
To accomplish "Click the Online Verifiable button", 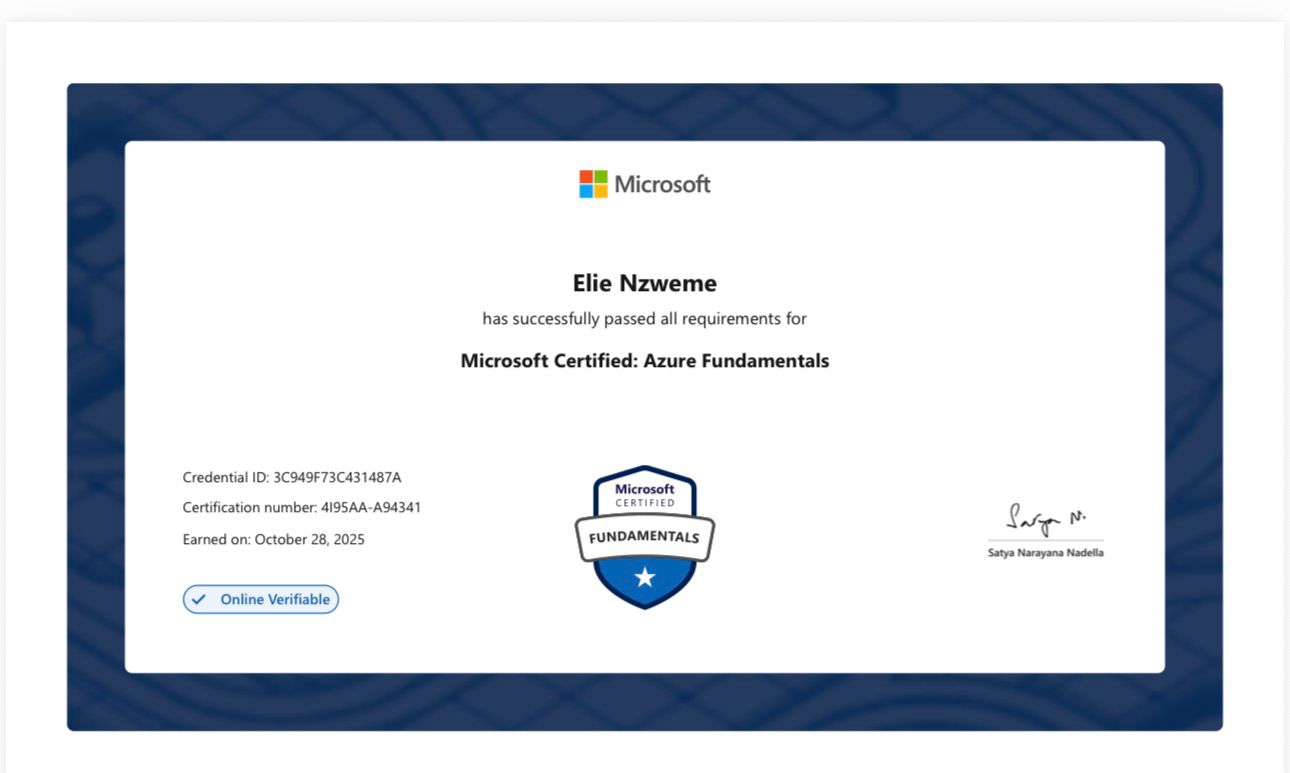I will pyautogui.click(x=261, y=599).
